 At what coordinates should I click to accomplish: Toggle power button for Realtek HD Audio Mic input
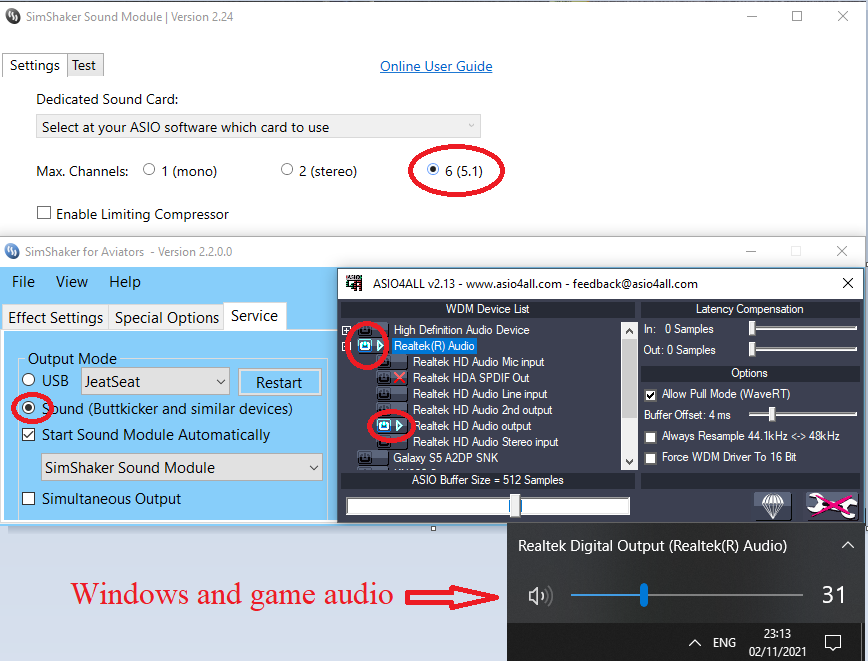[384, 362]
